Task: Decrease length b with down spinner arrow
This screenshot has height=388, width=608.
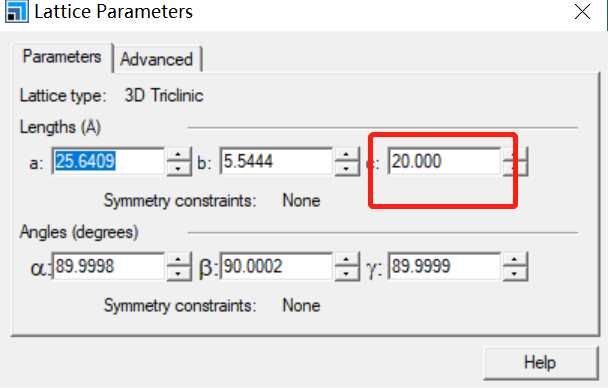Action: (x=347, y=169)
